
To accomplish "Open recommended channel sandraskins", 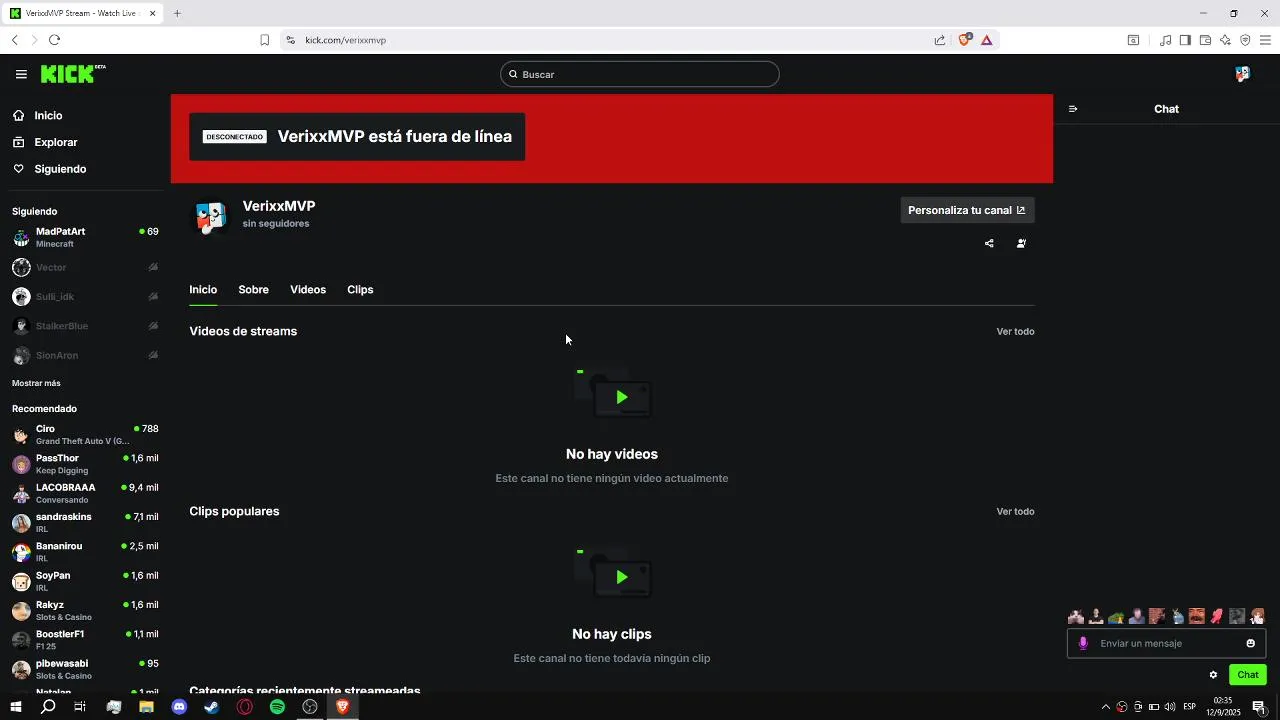I will (x=85, y=523).
